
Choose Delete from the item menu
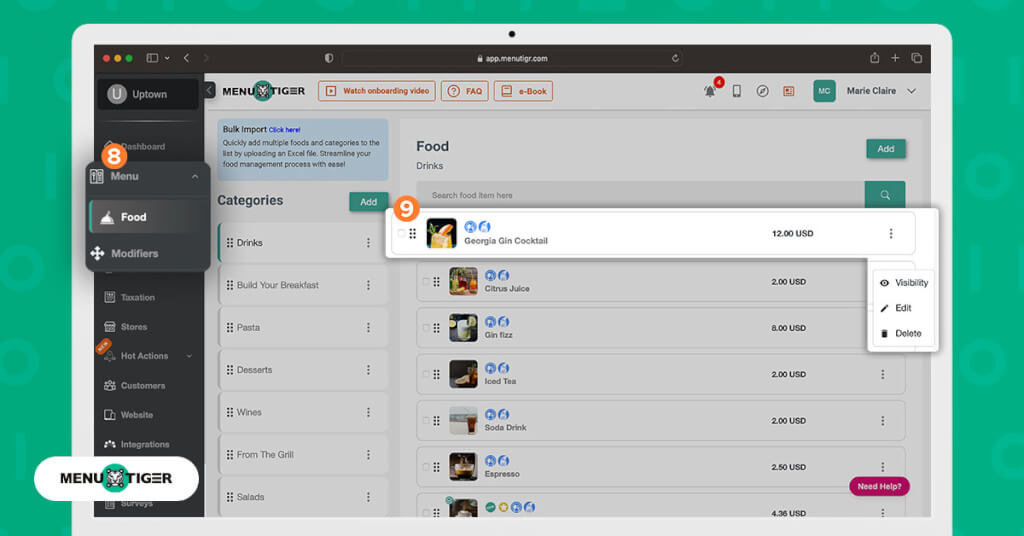pyautogui.click(x=901, y=334)
